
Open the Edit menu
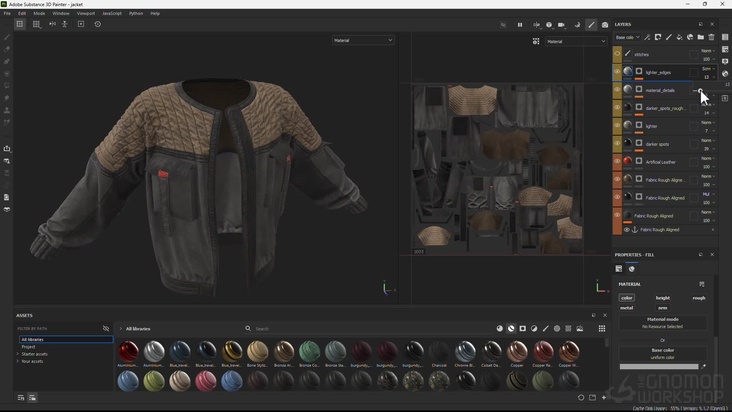pyautogui.click(x=22, y=14)
